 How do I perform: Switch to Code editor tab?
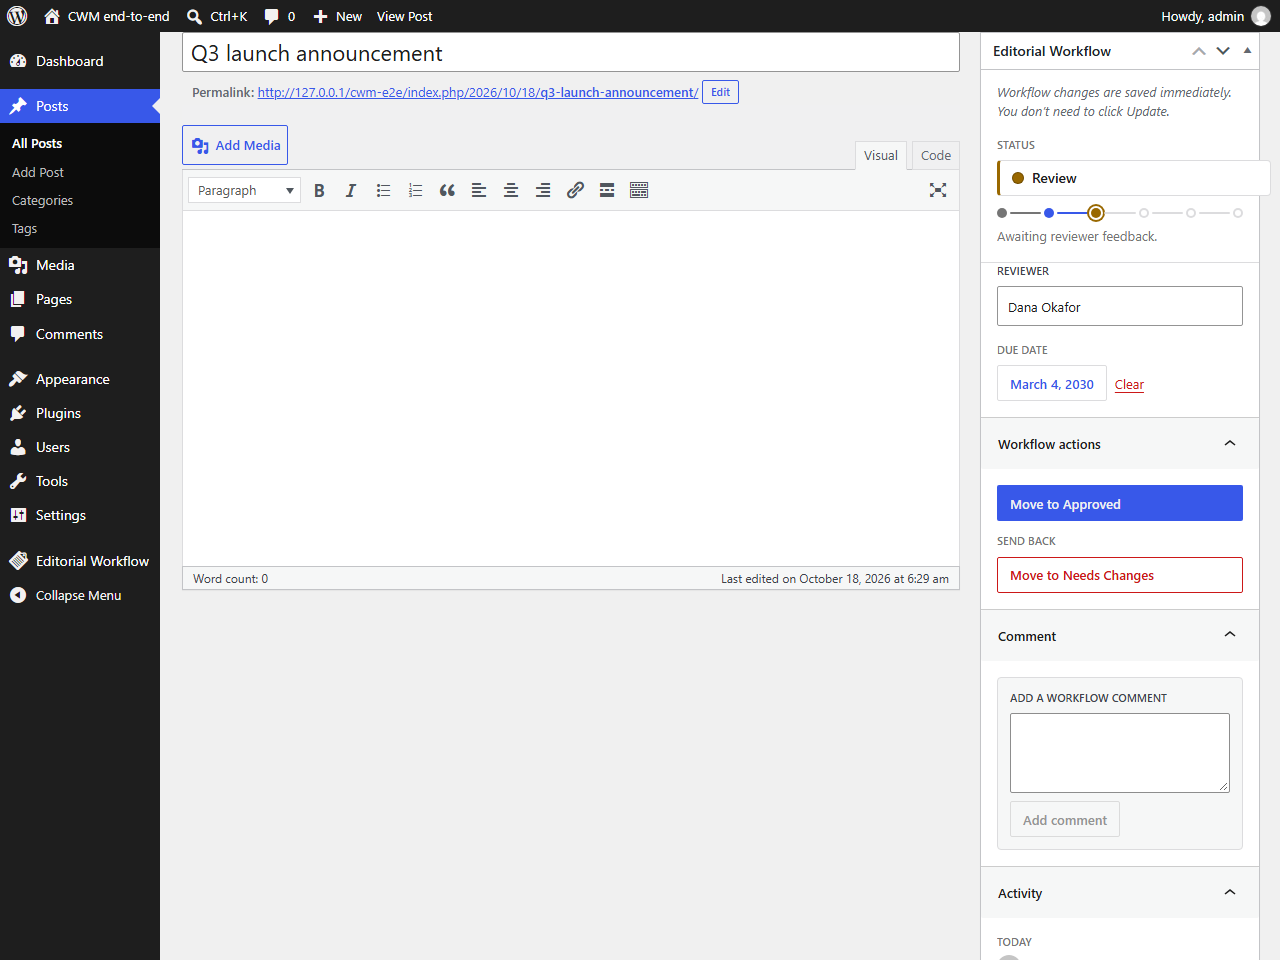click(x=936, y=155)
